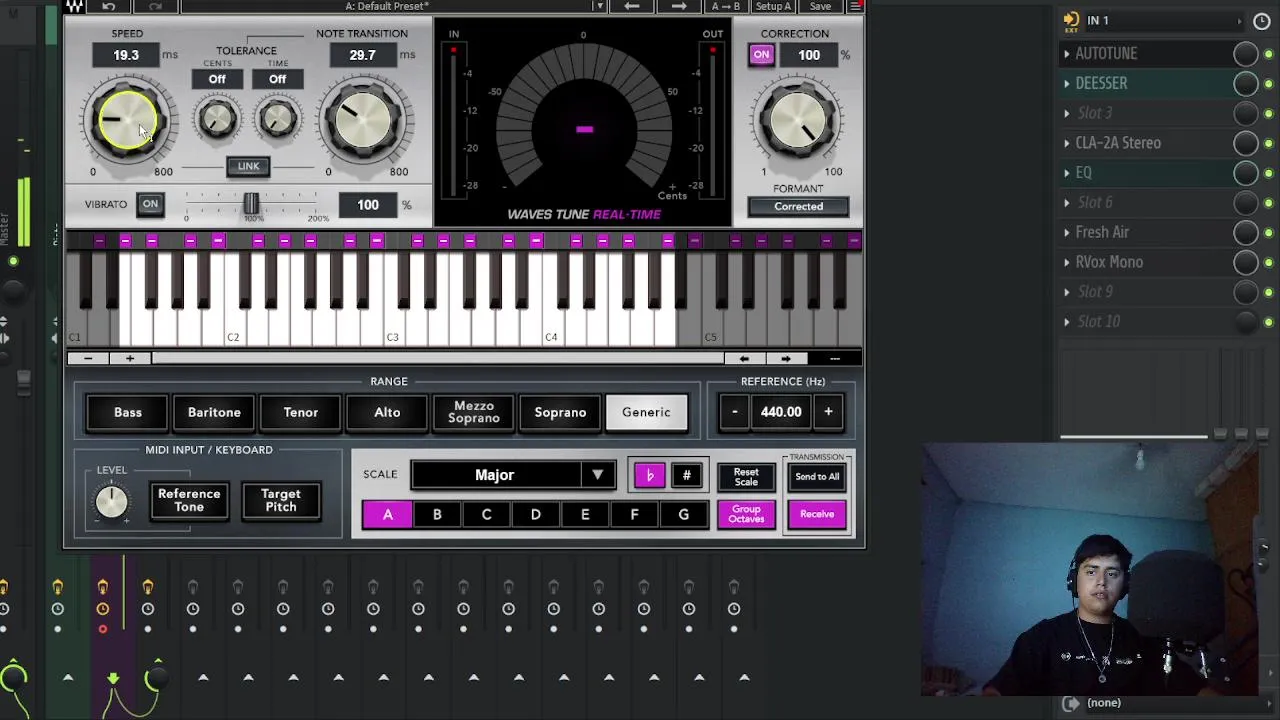Image resolution: width=1280 pixels, height=720 pixels.
Task: Adjust the Note Transition knob
Action: tap(363, 120)
